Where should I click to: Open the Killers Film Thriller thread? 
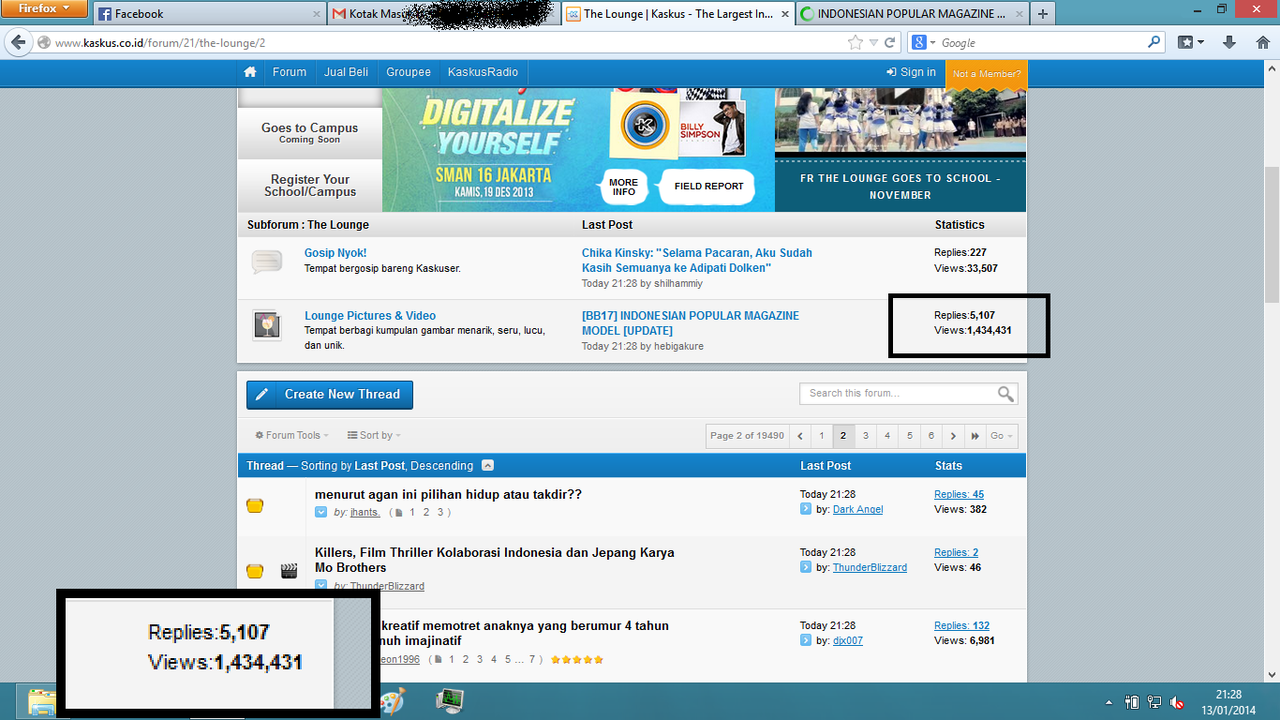coord(494,560)
